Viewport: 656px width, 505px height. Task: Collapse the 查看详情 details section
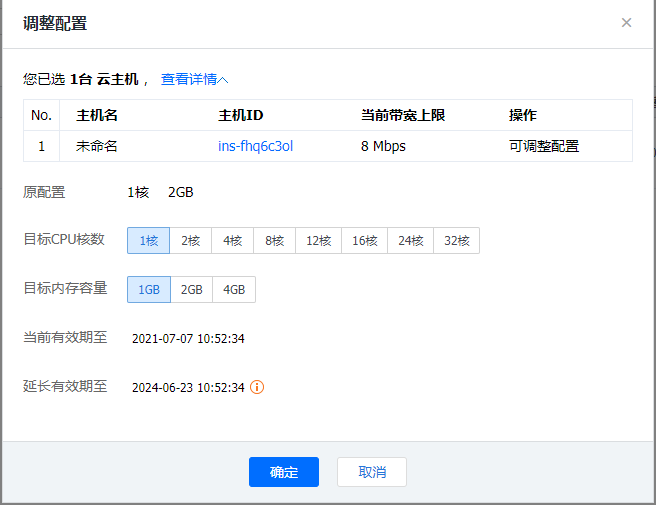tap(195, 79)
